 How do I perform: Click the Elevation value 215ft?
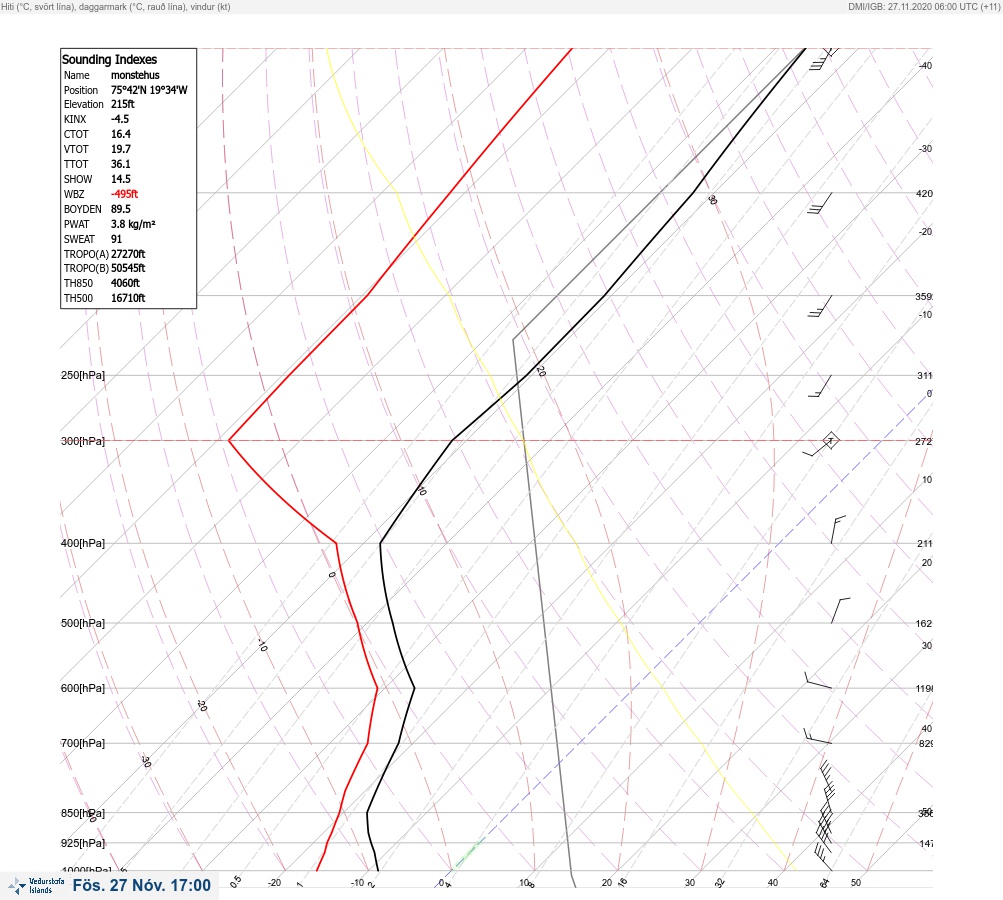(123, 104)
